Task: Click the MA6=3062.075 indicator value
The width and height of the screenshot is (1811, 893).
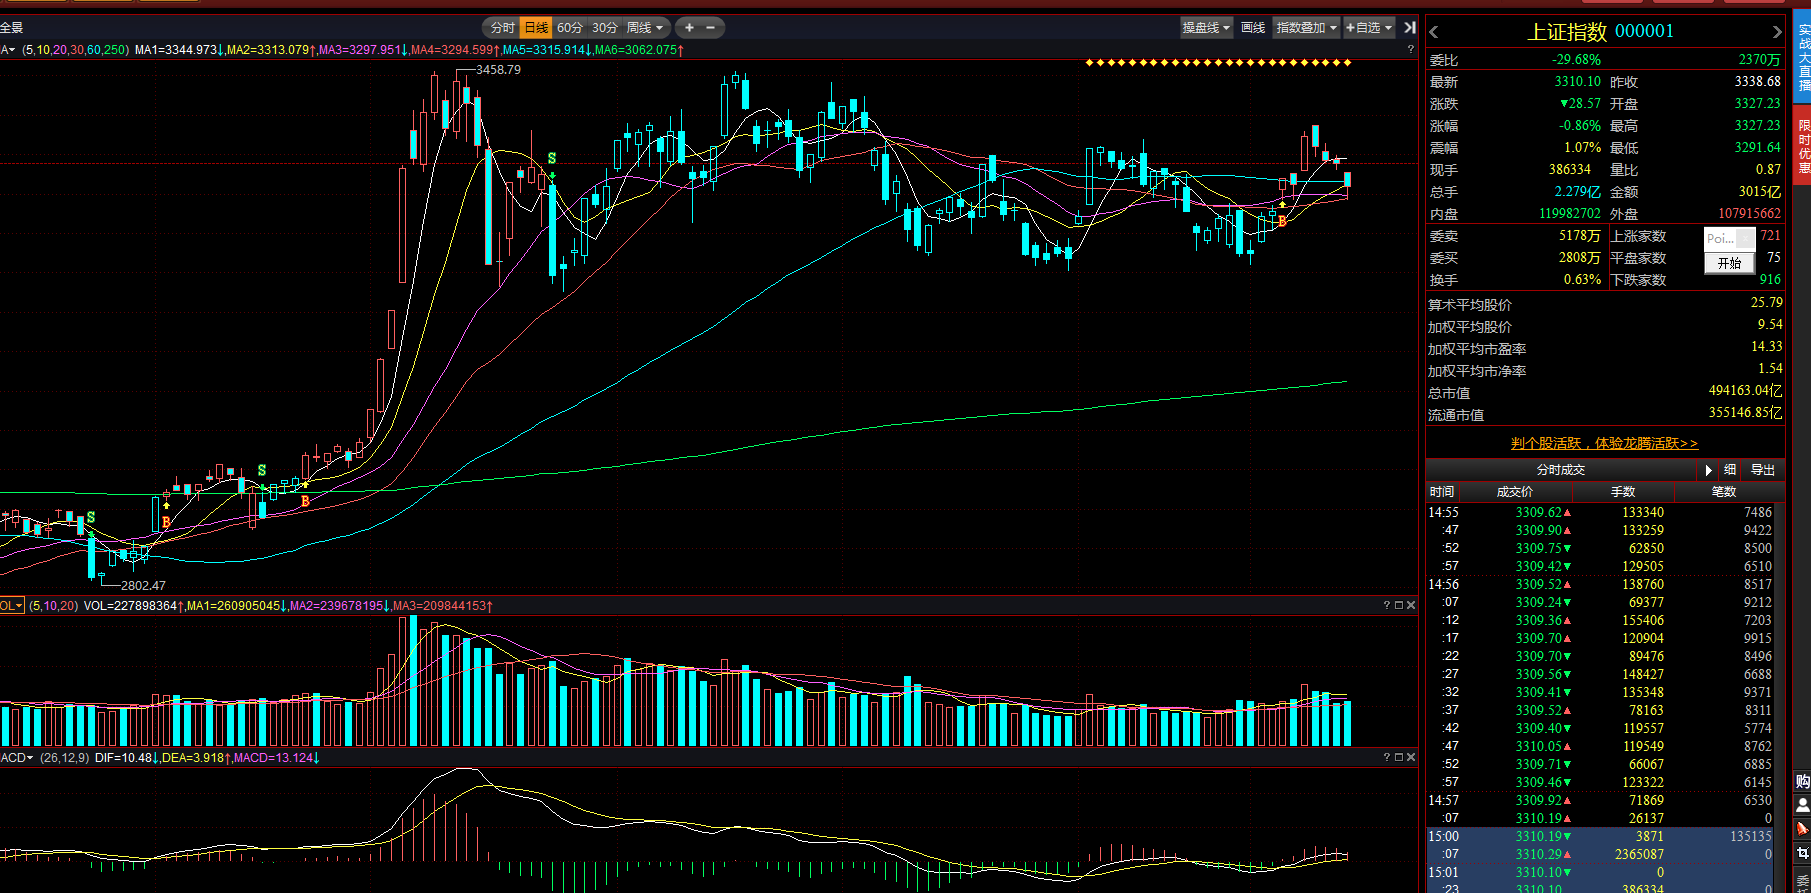Action: [x=636, y=49]
